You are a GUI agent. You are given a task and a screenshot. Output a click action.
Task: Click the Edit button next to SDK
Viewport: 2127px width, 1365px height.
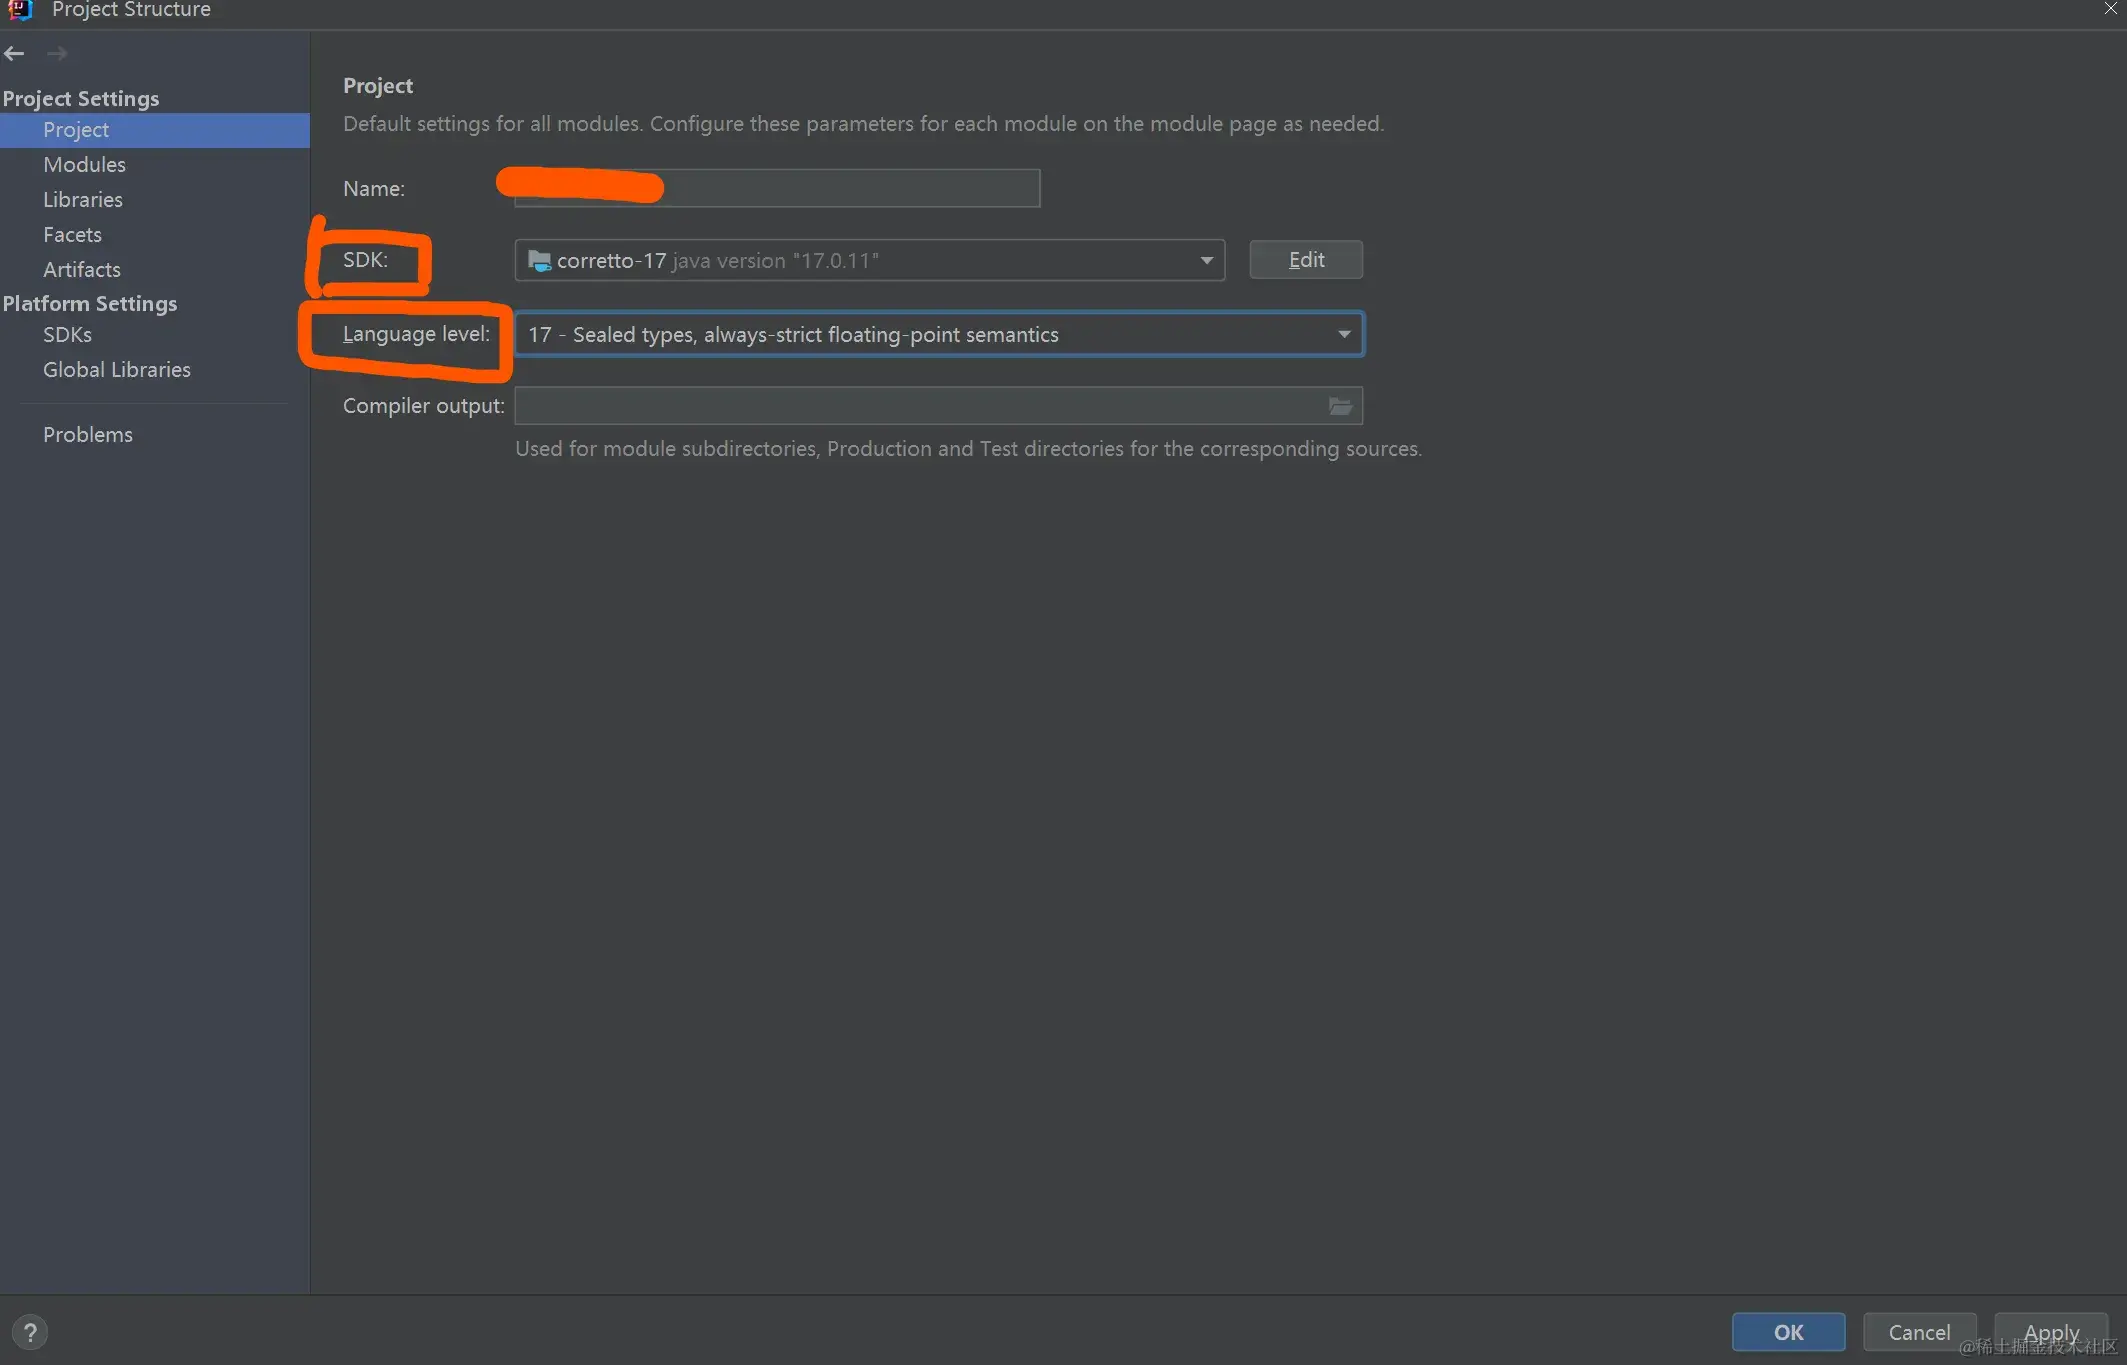coord(1305,259)
